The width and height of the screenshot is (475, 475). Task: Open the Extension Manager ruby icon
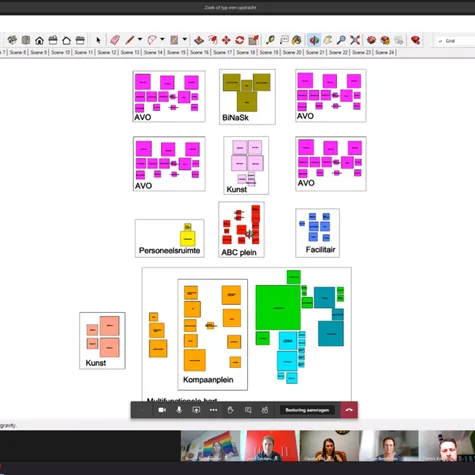click(x=415, y=40)
